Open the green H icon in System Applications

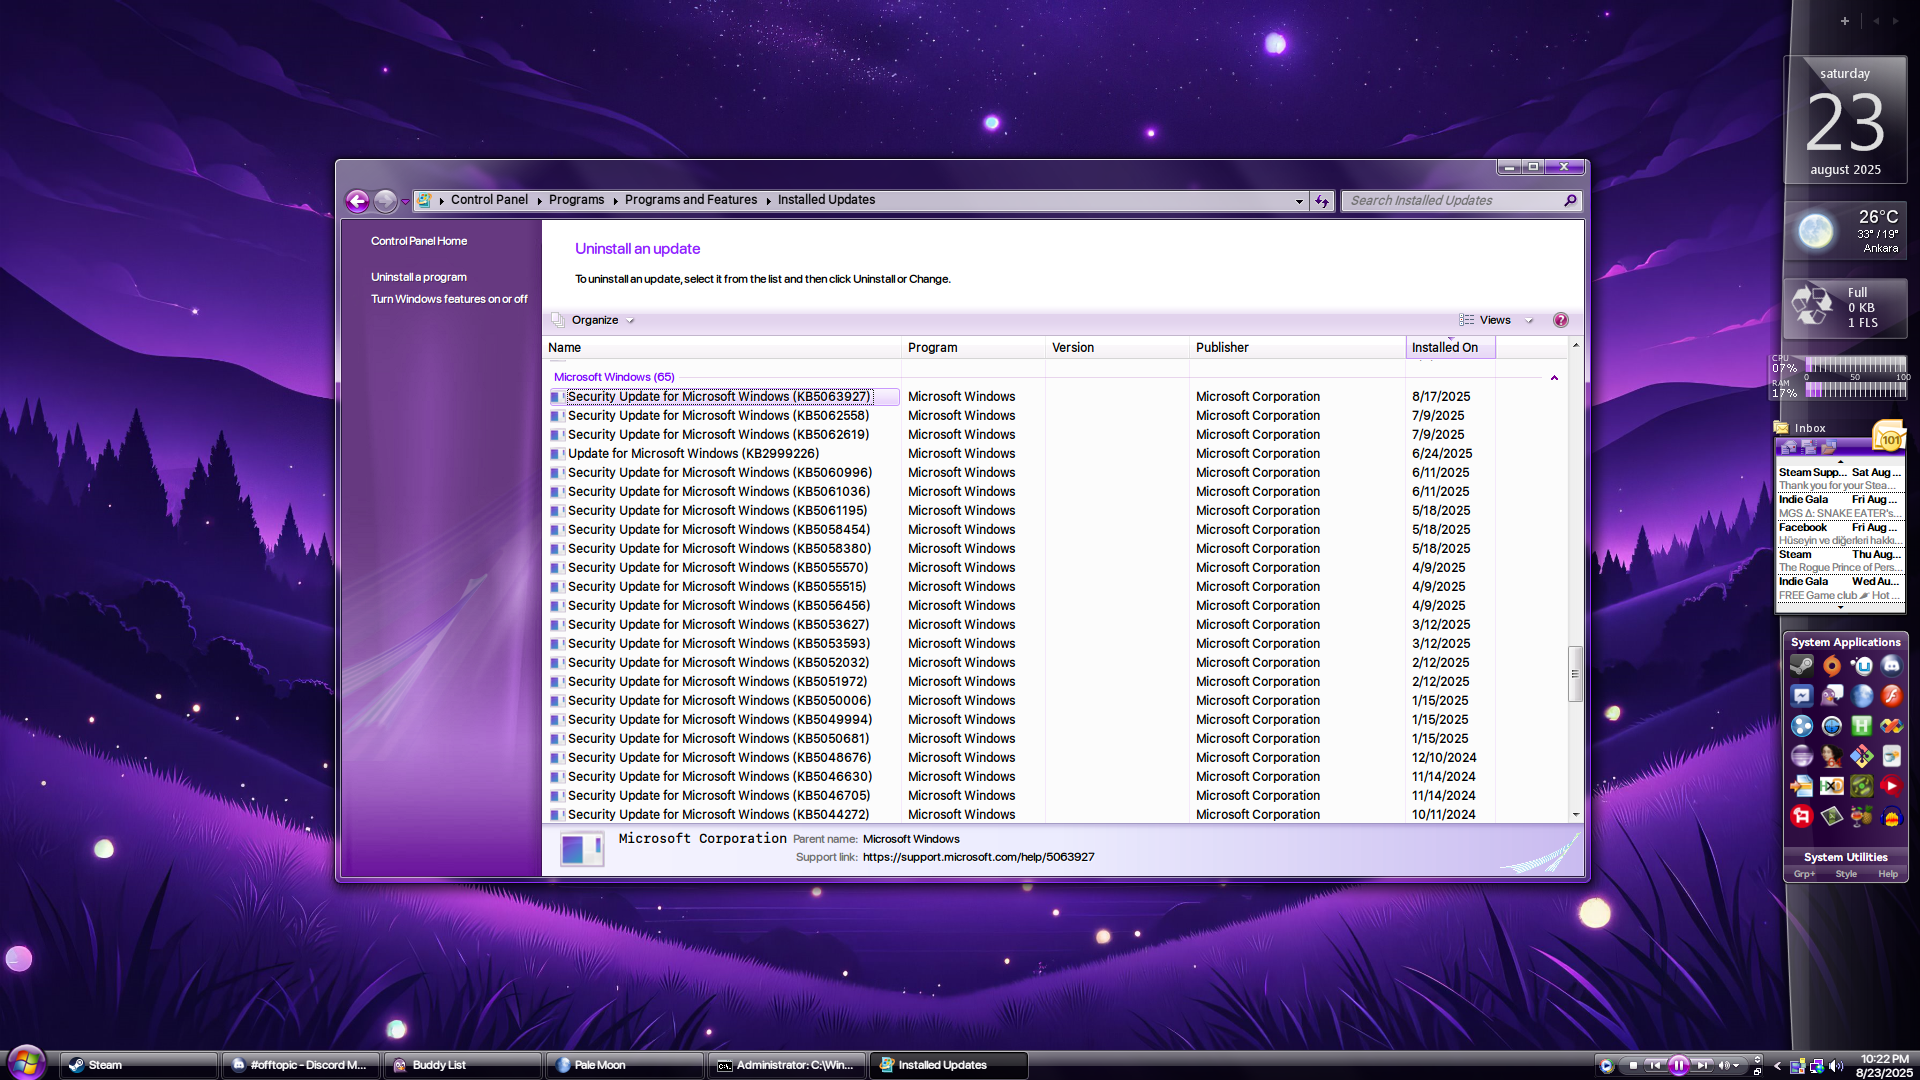click(1861, 726)
